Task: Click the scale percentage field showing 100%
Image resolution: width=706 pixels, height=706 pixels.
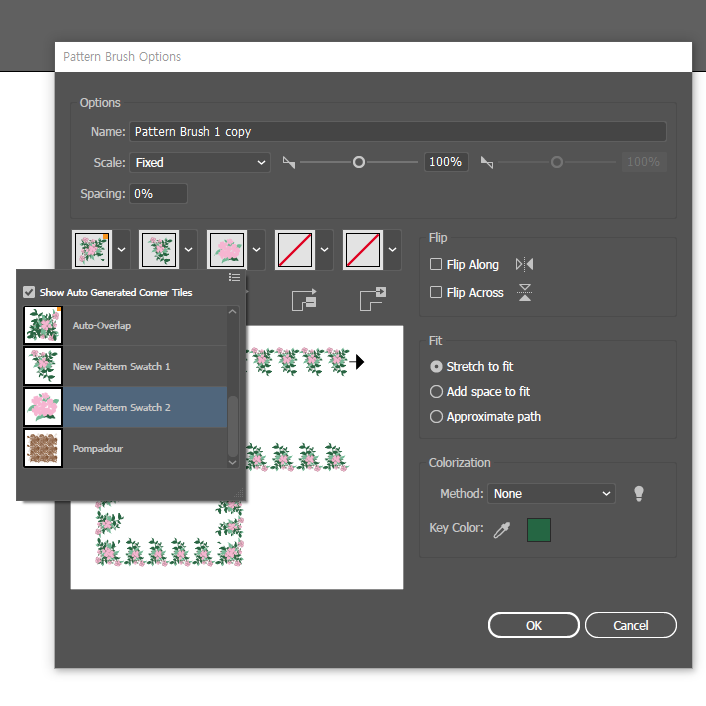Action: [x=446, y=162]
